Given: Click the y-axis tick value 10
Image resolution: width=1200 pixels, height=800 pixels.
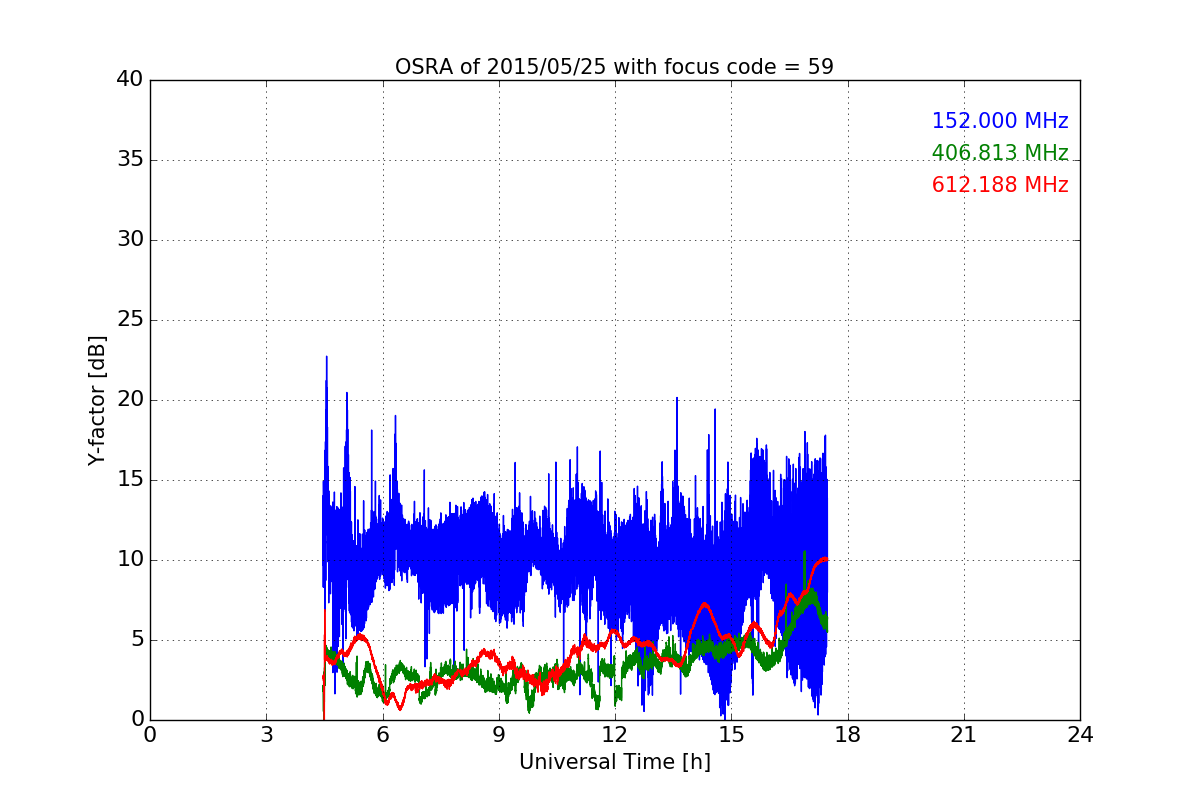Looking at the screenshot, I should click(x=130, y=560).
